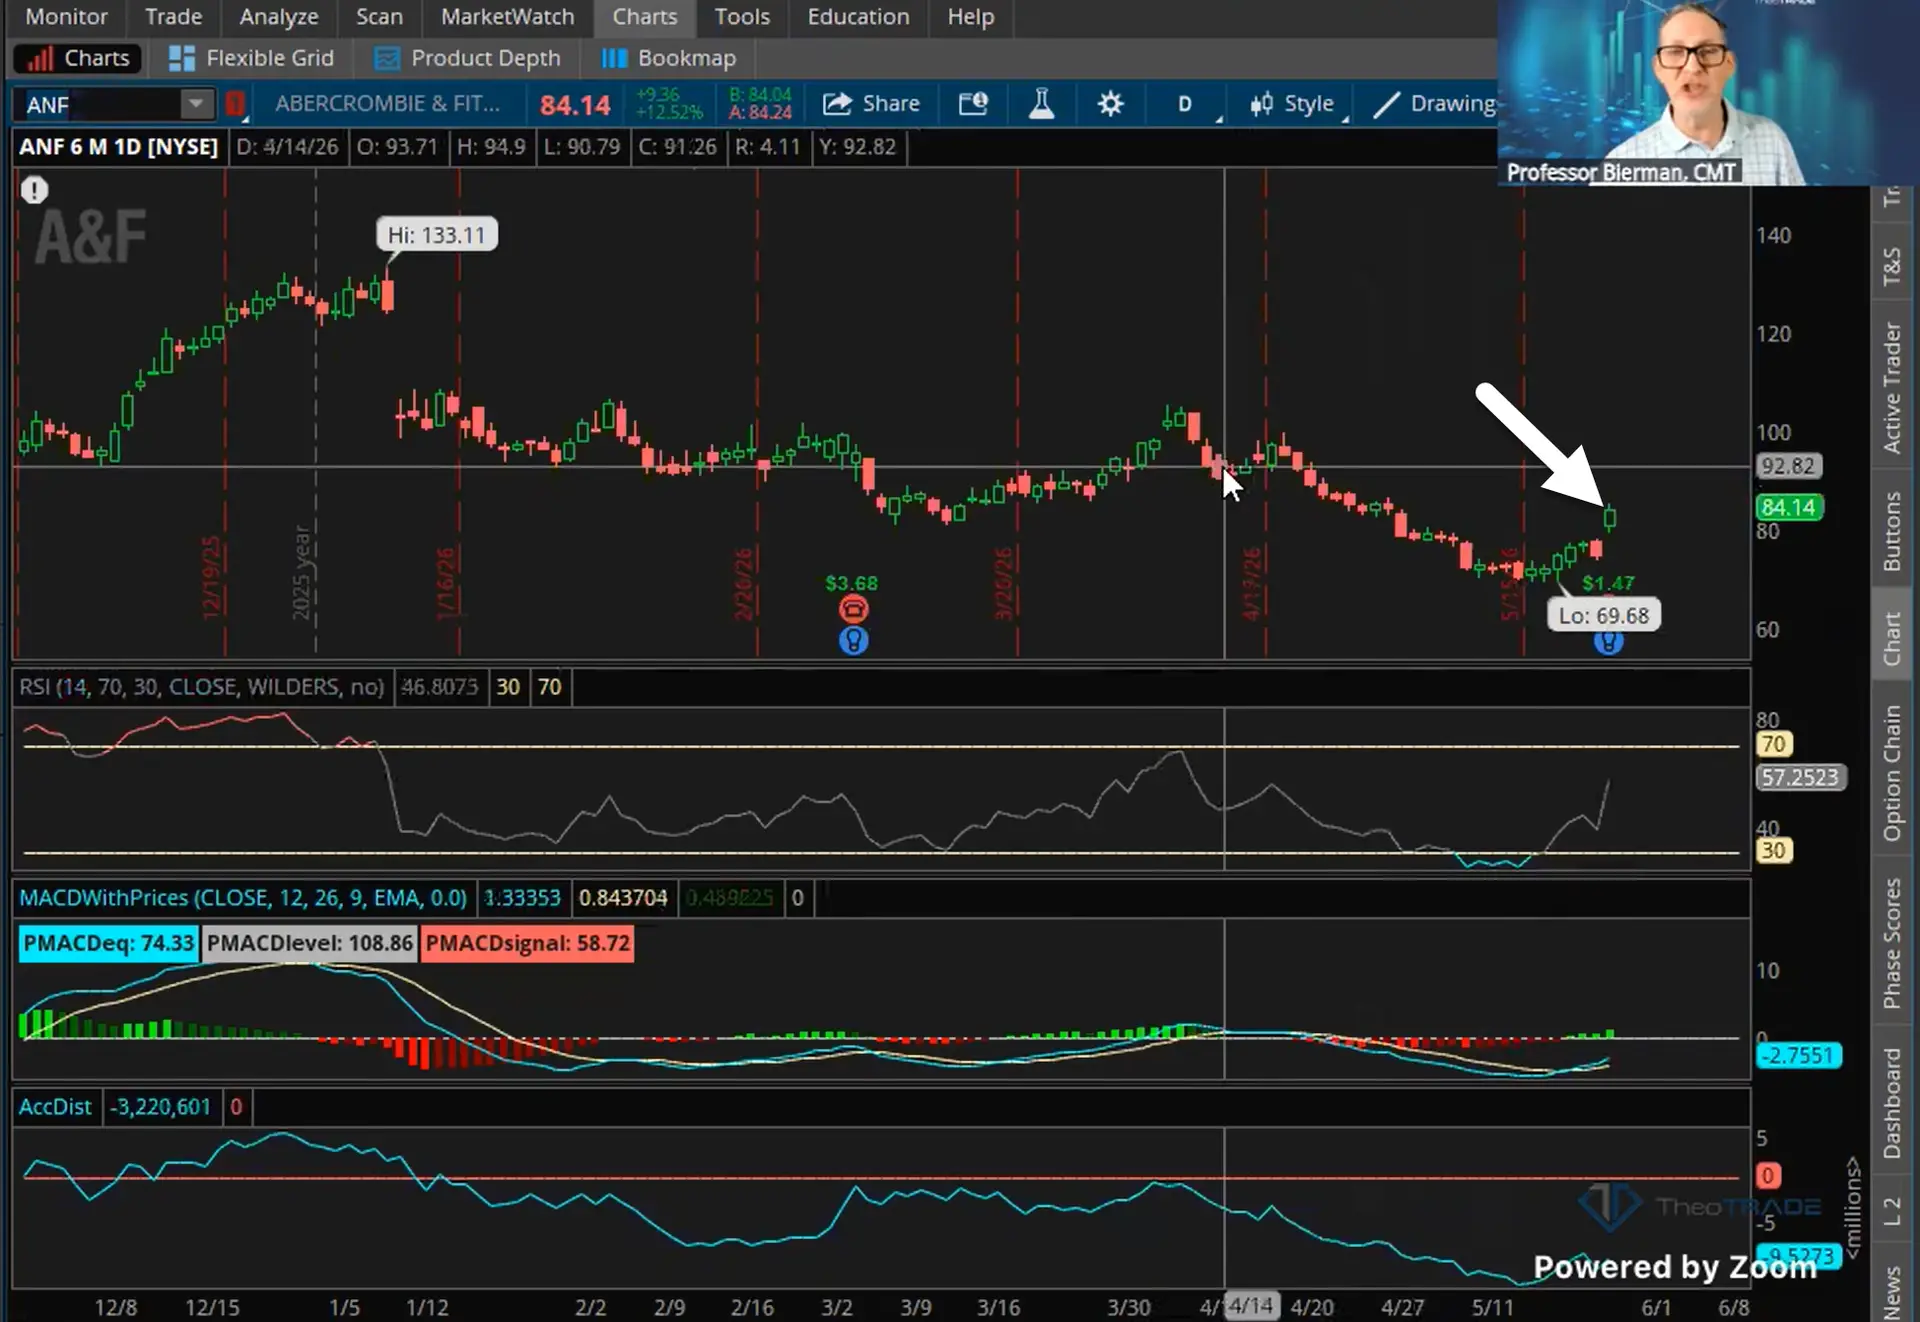Toggle the Buttons sidebar panel
This screenshot has width=1920, height=1322.
click(x=1891, y=531)
